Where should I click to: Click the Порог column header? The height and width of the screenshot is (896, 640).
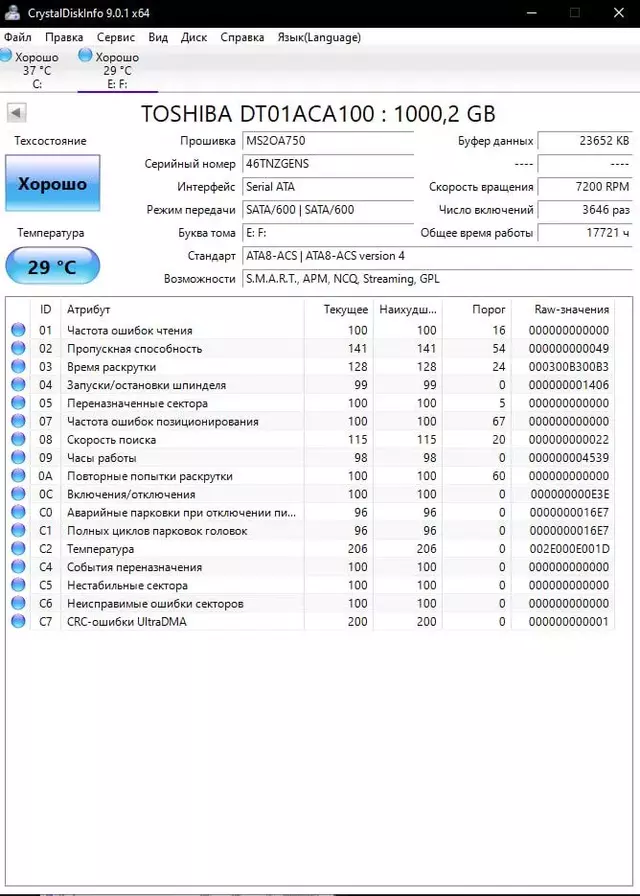477,309
